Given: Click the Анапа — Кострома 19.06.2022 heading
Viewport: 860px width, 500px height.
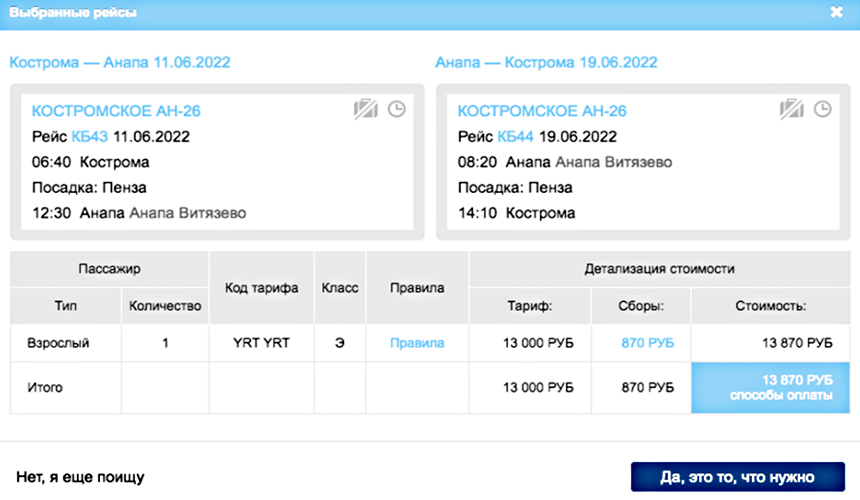Looking at the screenshot, I should (546, 62).
